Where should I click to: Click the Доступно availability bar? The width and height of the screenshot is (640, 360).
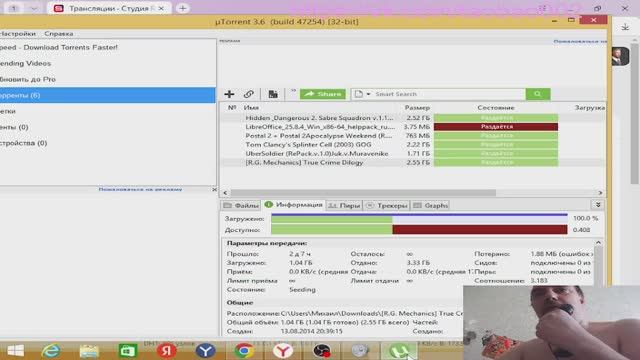(x=419, y=230)
